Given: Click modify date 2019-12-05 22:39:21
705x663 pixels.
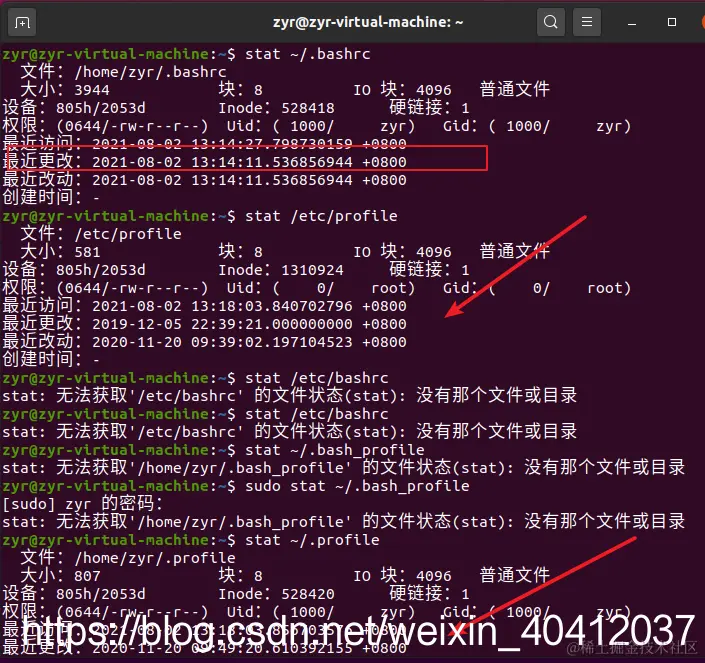Looking at the screenshot, I should pyautogui.click(x=178, y=324).
